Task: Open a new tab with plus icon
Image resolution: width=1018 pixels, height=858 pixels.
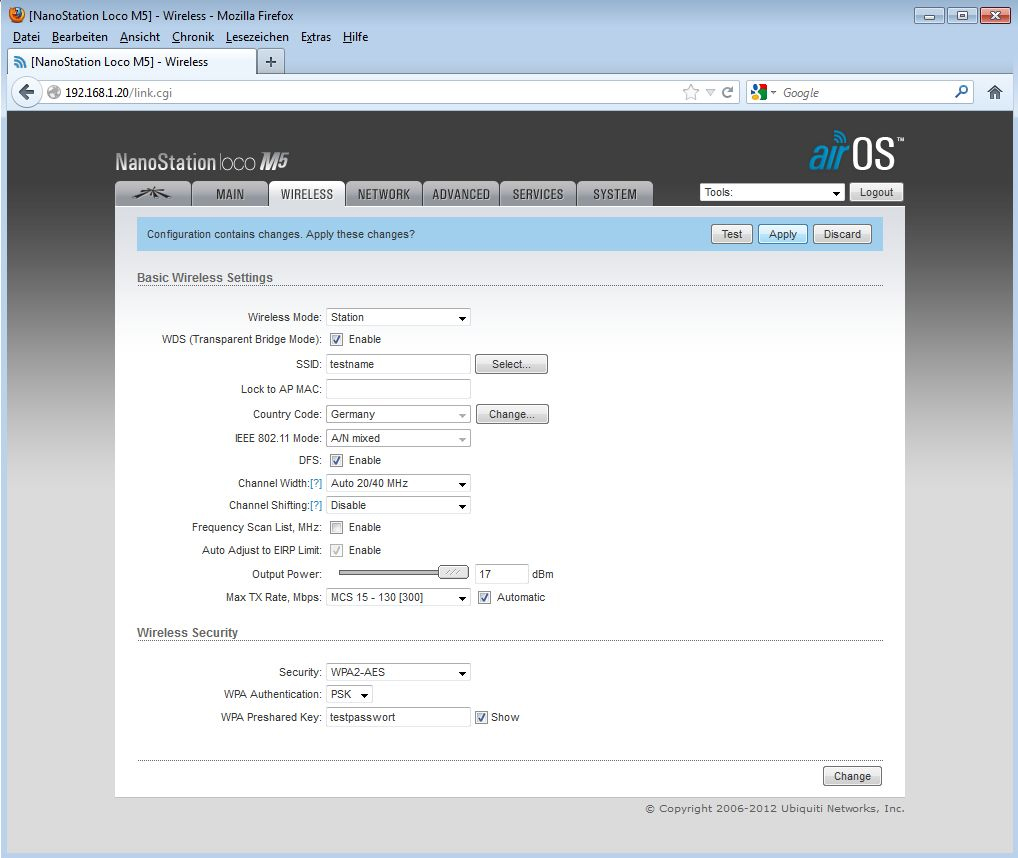Action: tap(271, 62)
